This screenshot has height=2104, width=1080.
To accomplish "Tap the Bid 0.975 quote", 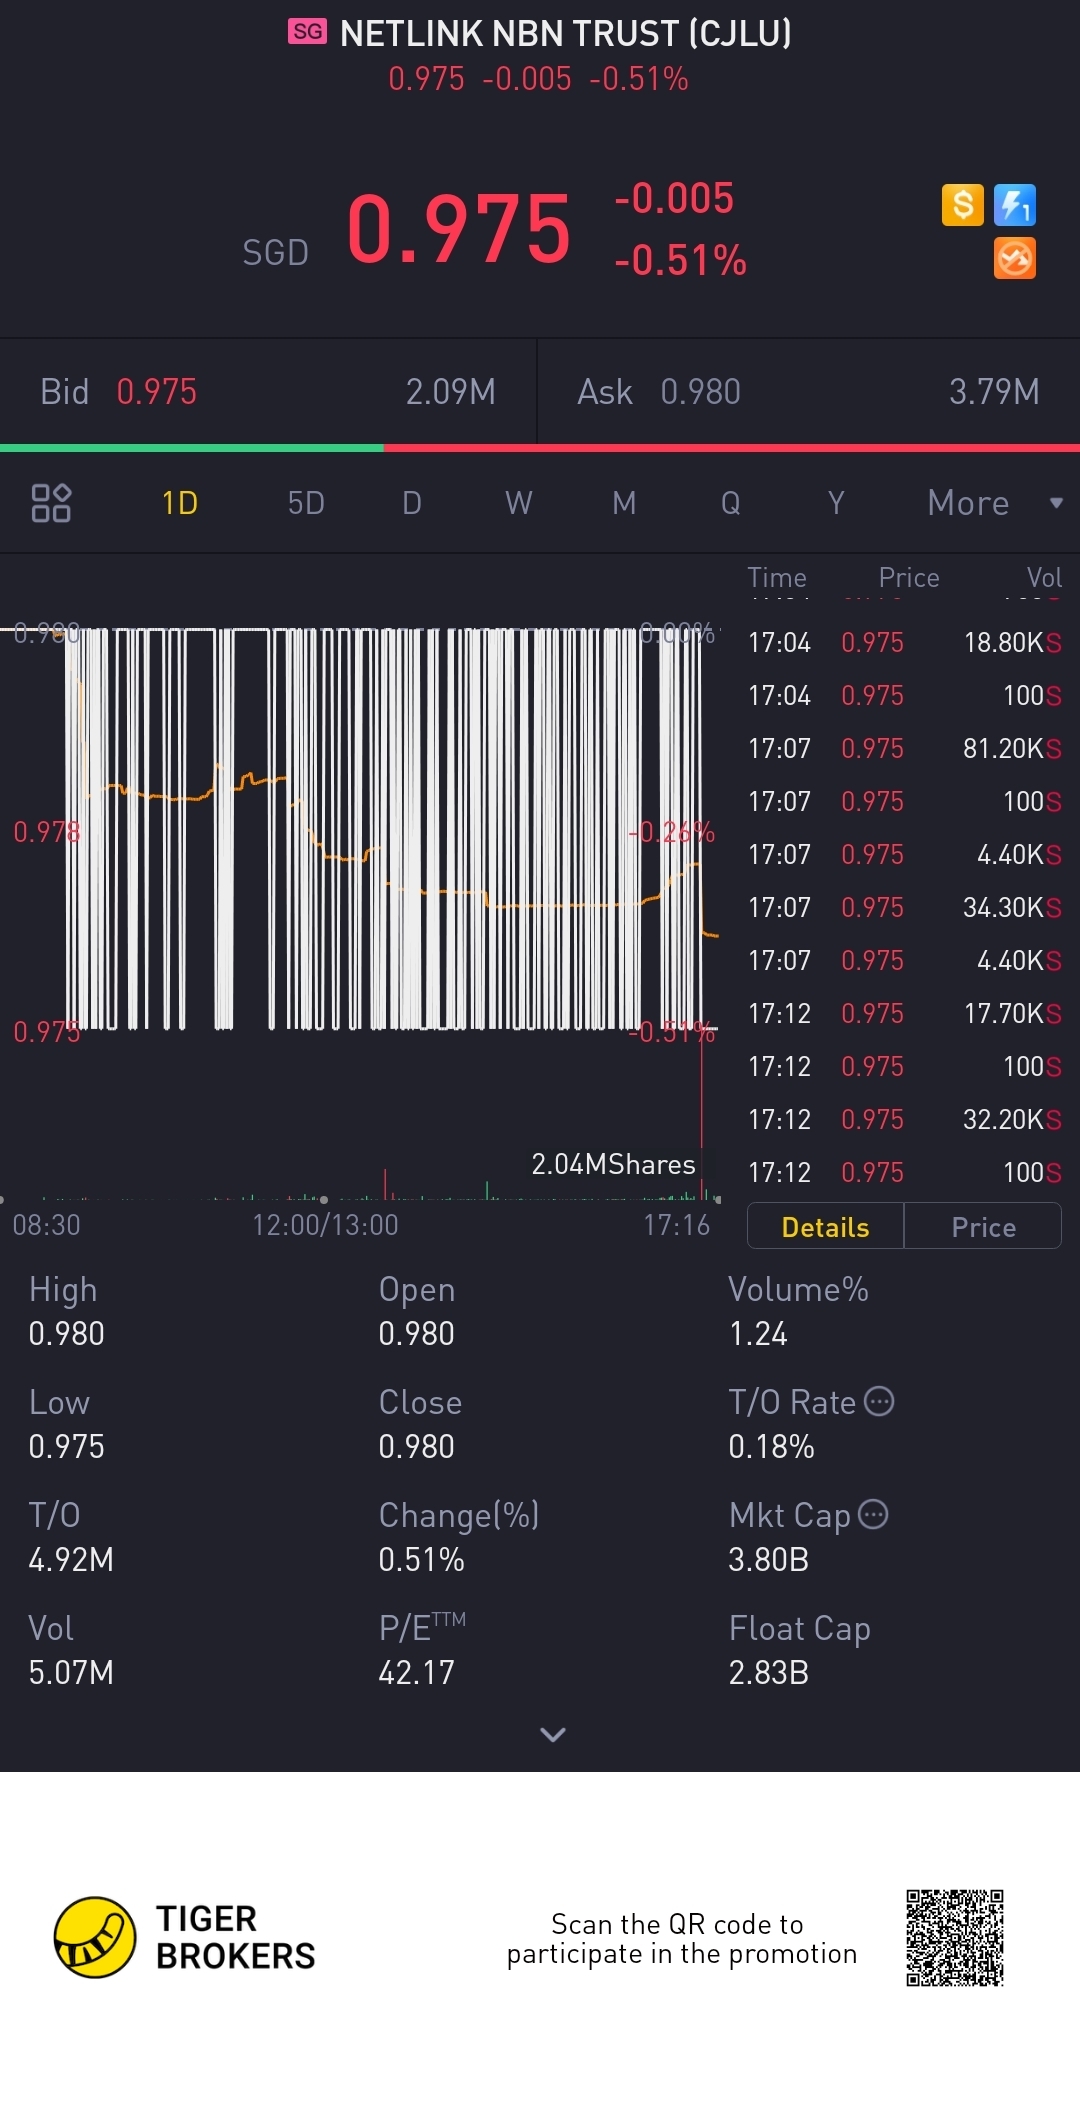I will pyautogui.click(x=268, y=391).
